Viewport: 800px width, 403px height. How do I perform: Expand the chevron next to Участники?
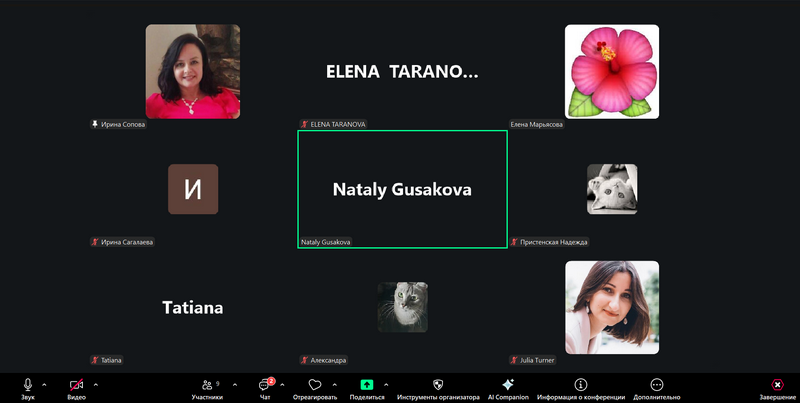(232, 384)
